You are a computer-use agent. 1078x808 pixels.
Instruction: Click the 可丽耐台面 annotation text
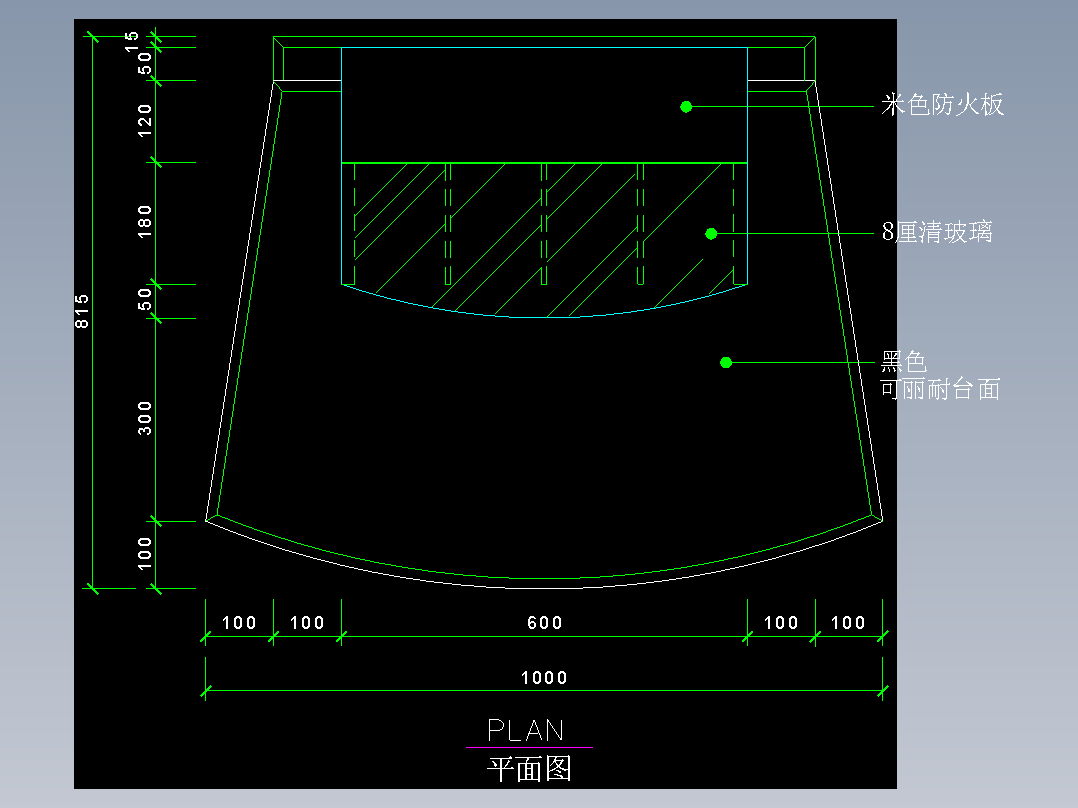[940, 389]
